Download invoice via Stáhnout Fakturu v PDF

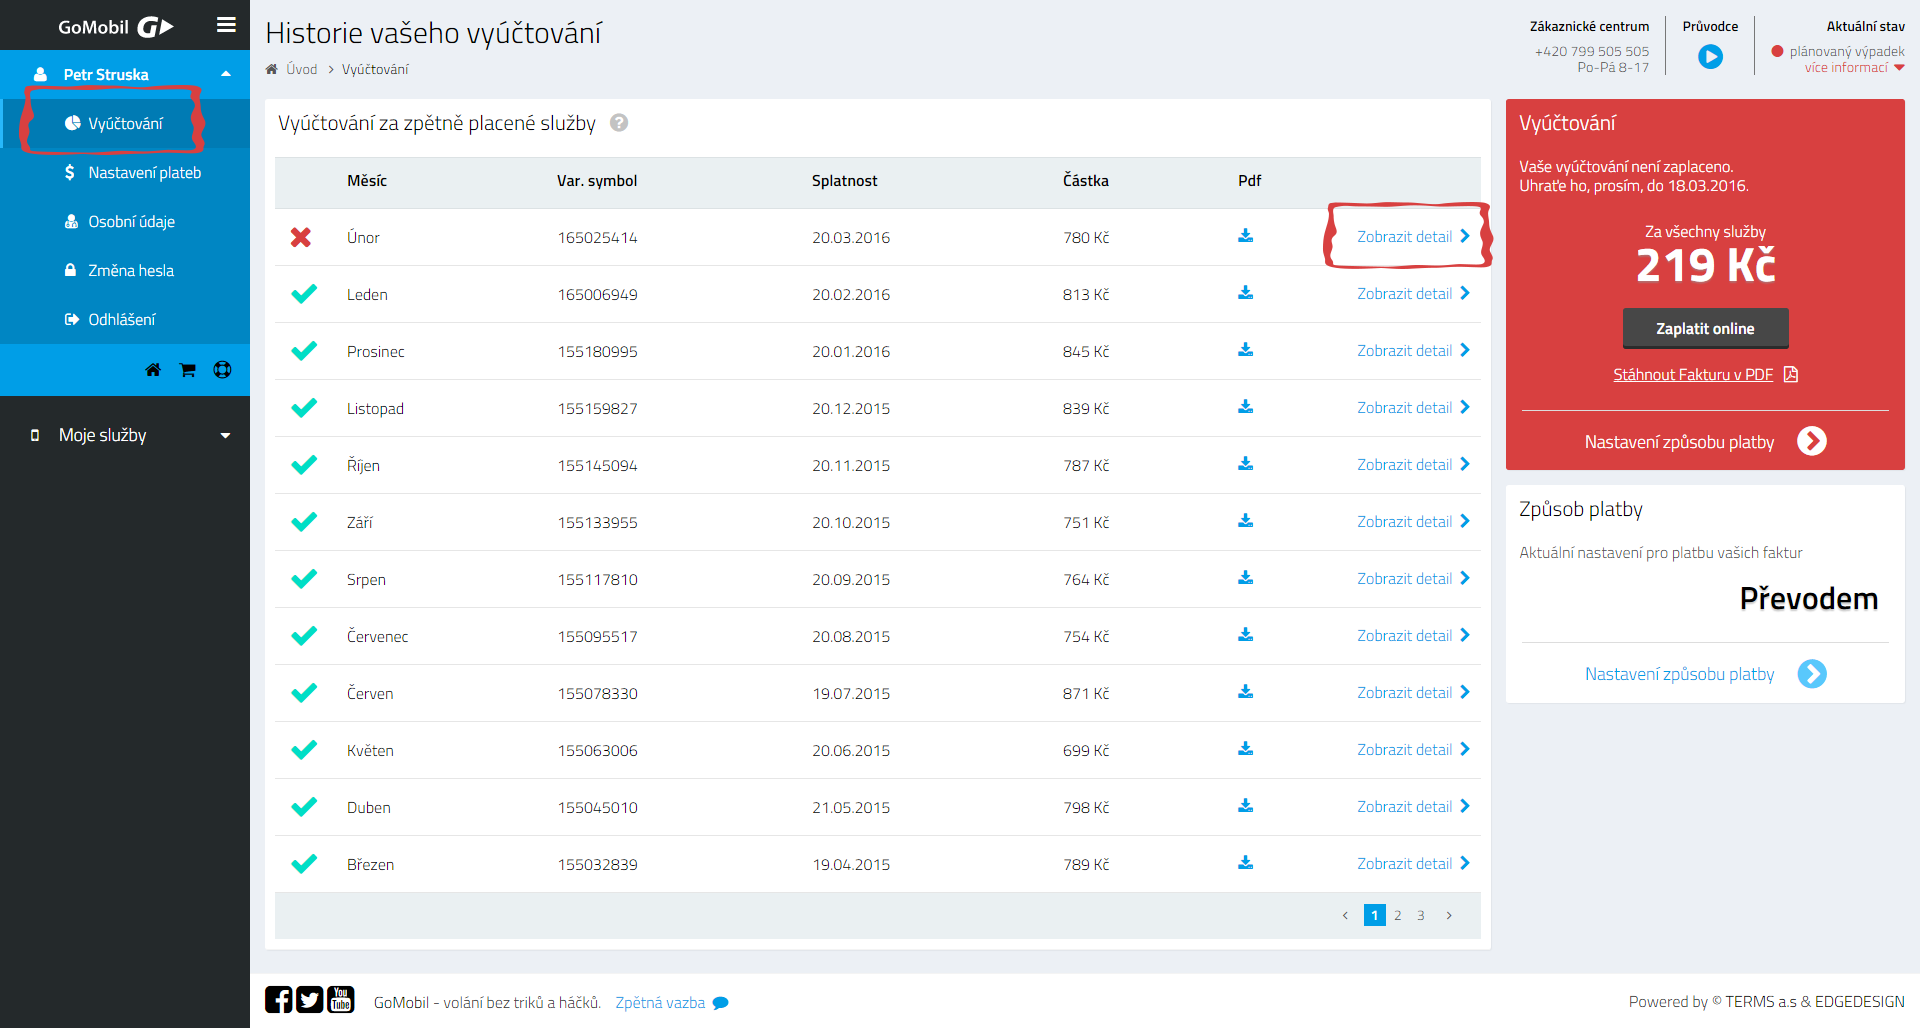tap(1705, 374)
